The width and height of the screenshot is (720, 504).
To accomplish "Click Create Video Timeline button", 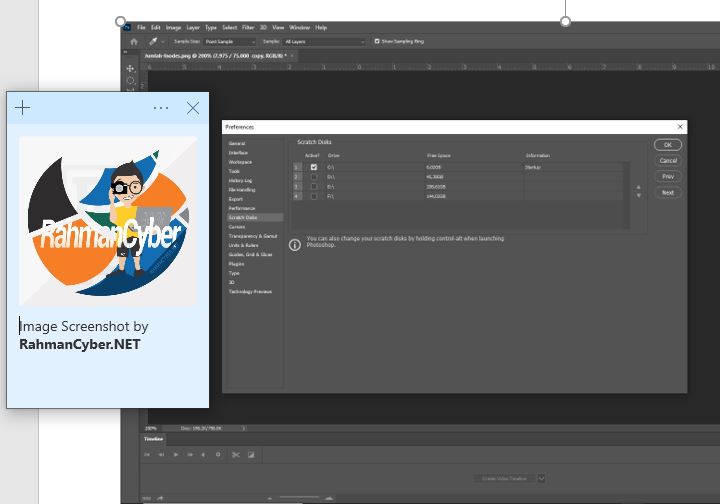I will (x=505, y=478).
